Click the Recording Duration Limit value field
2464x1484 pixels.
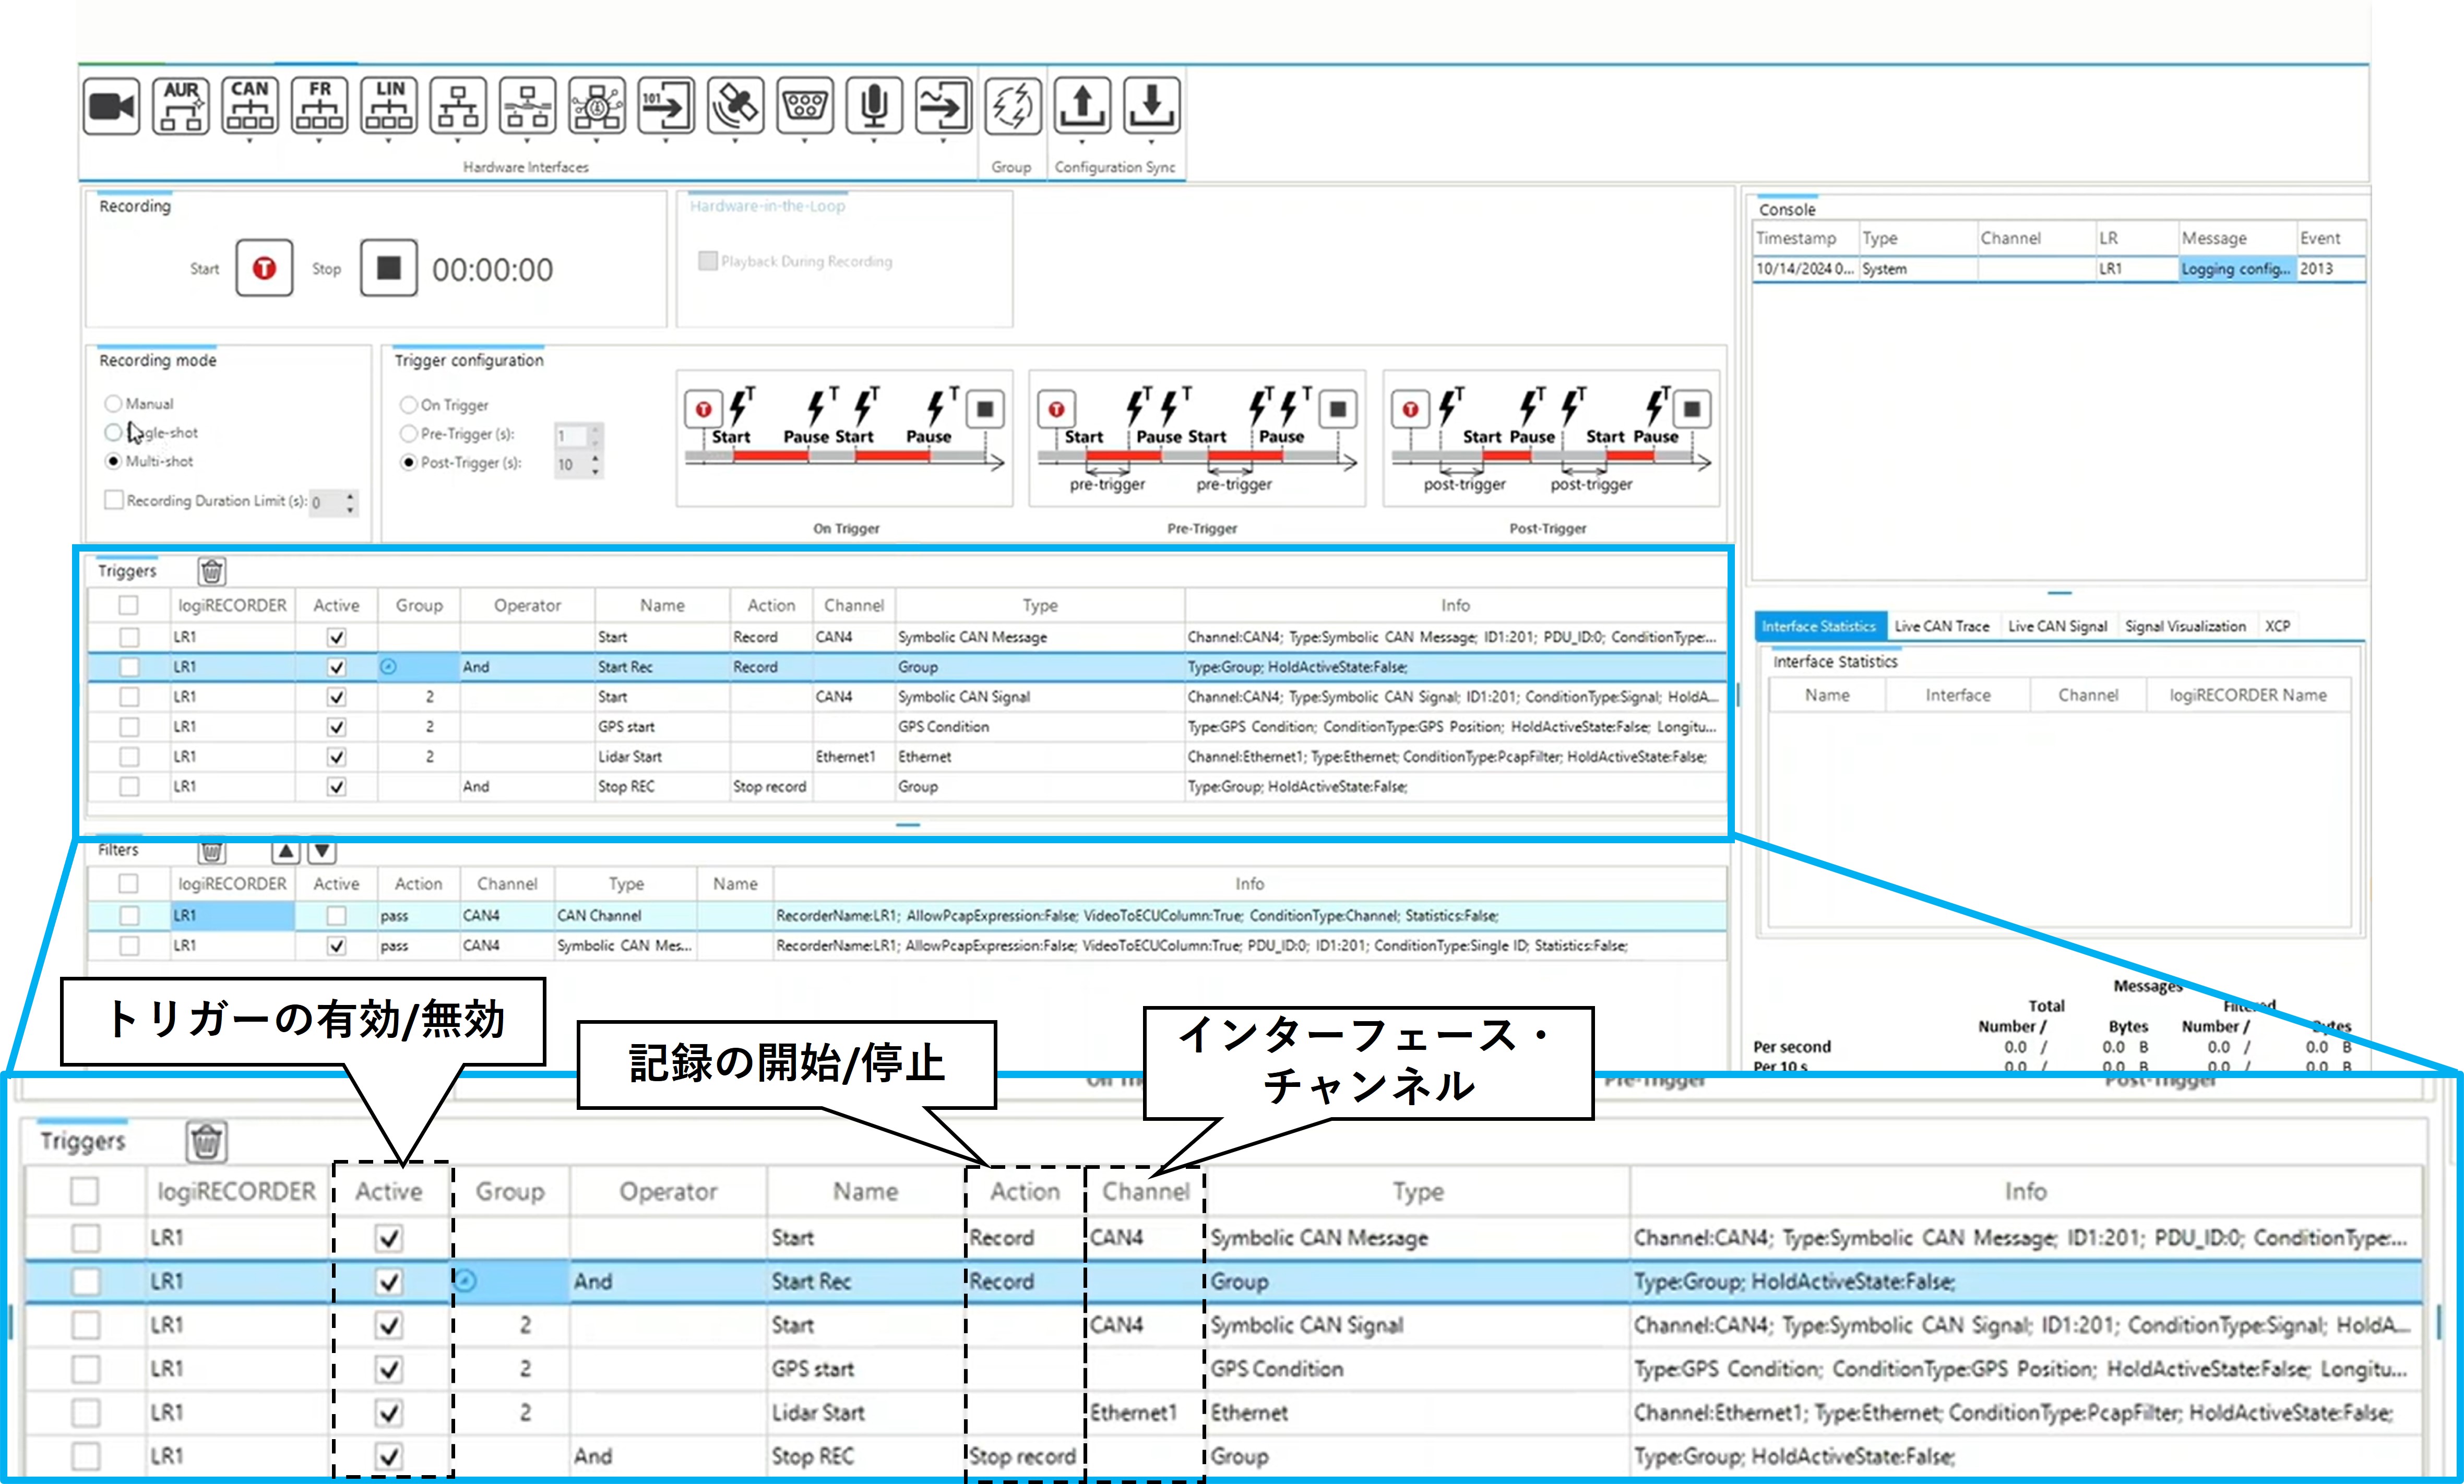tap(326, 503)
